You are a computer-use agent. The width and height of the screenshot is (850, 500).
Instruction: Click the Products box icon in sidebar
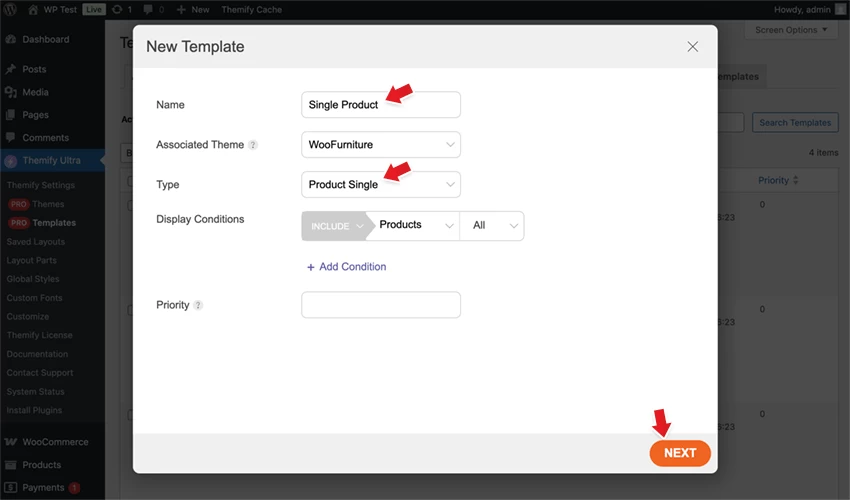10,465
